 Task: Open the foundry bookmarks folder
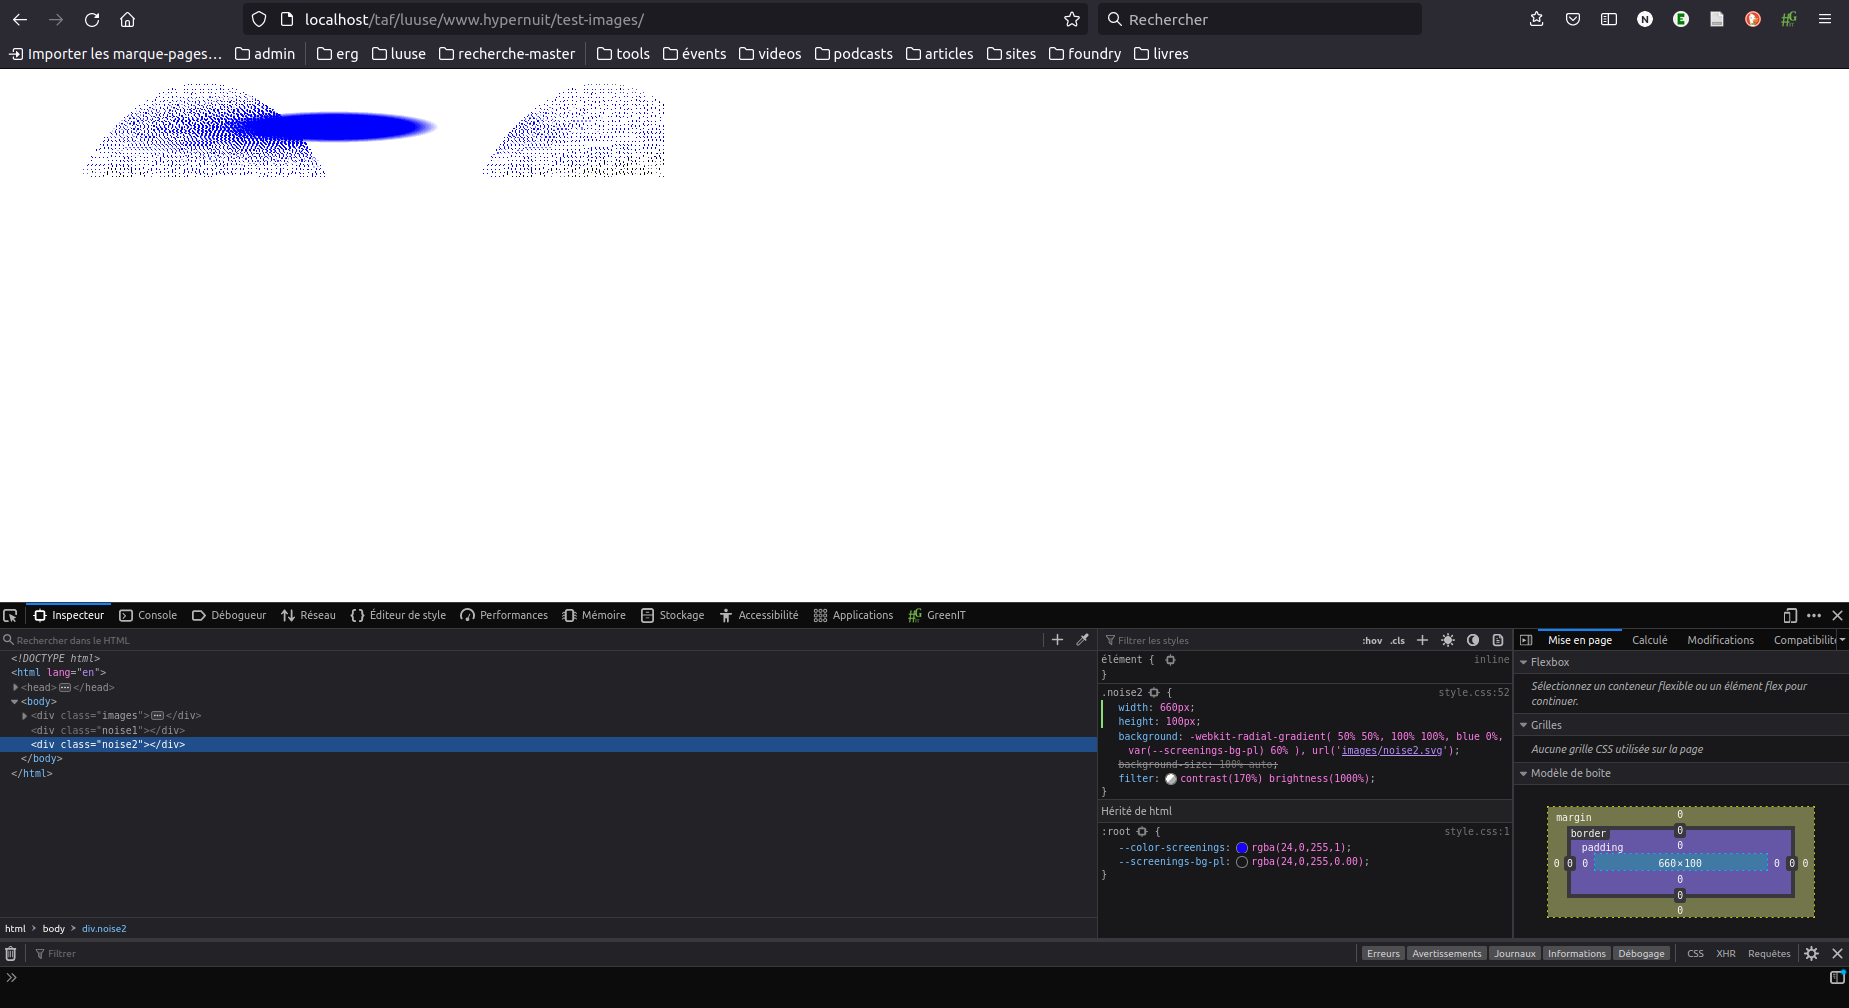coord(1085,54)
